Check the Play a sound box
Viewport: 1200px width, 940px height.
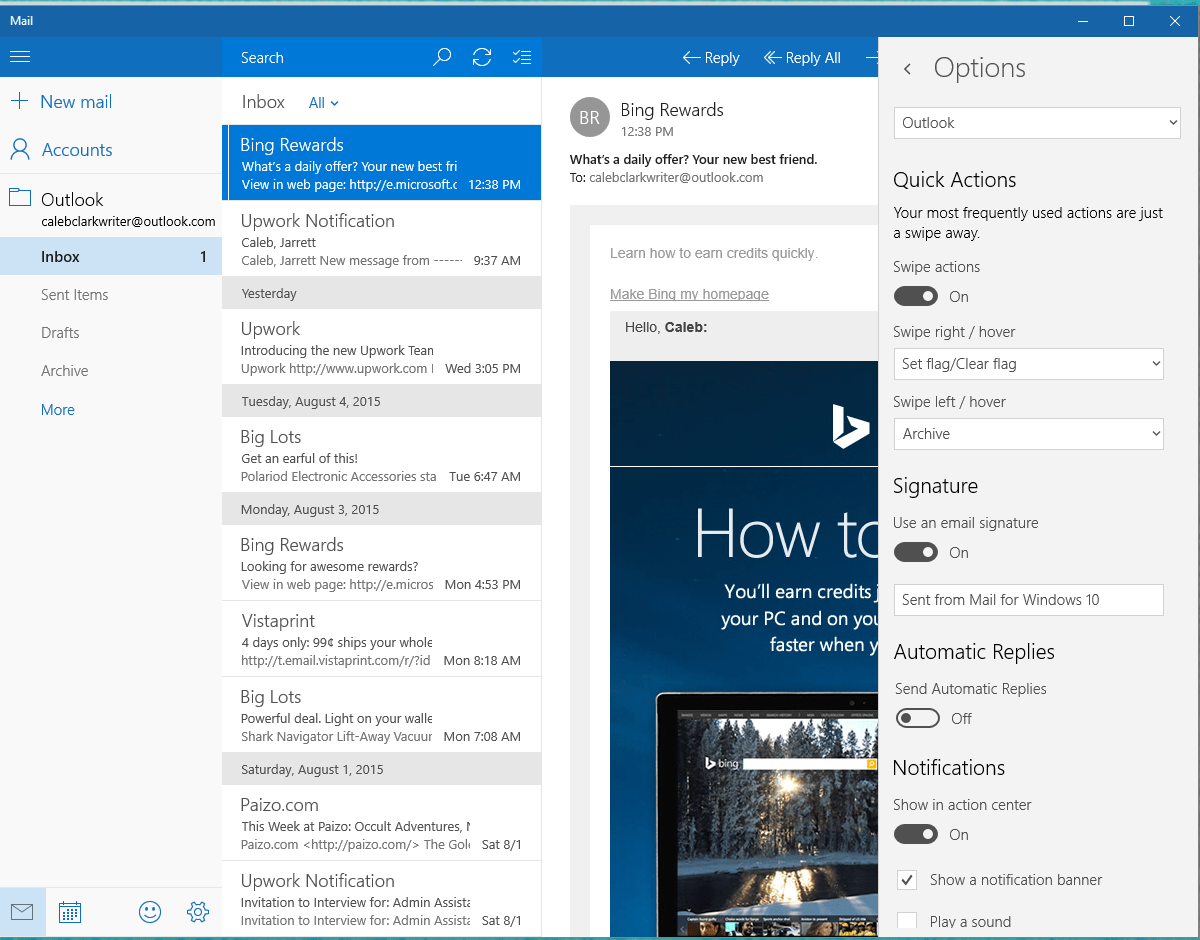[907, 921]
